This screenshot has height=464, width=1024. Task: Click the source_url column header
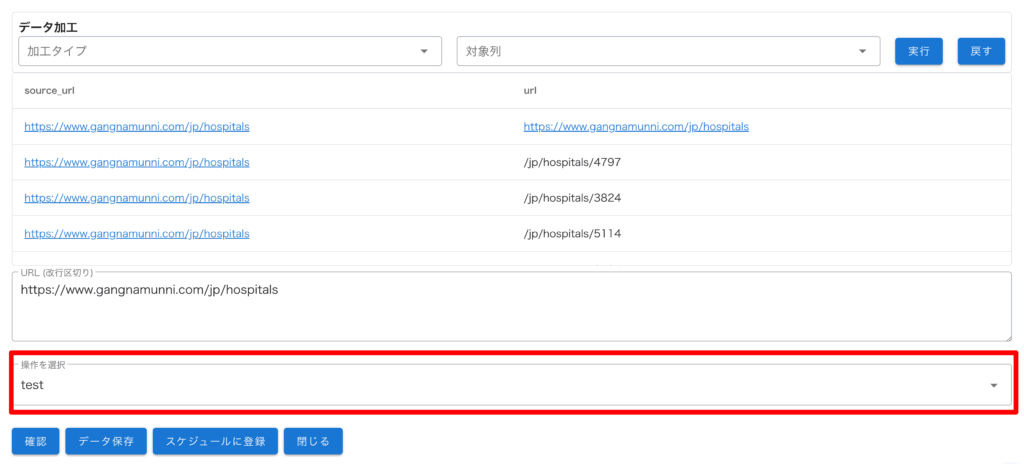(49, 90)
